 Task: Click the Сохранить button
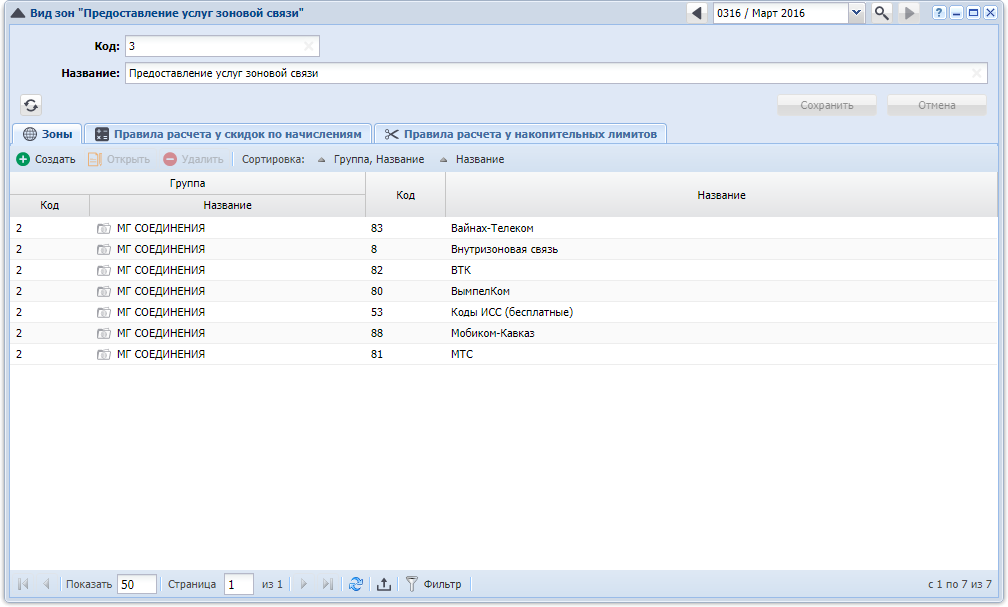pyautogui.click(x=827, y=105)
